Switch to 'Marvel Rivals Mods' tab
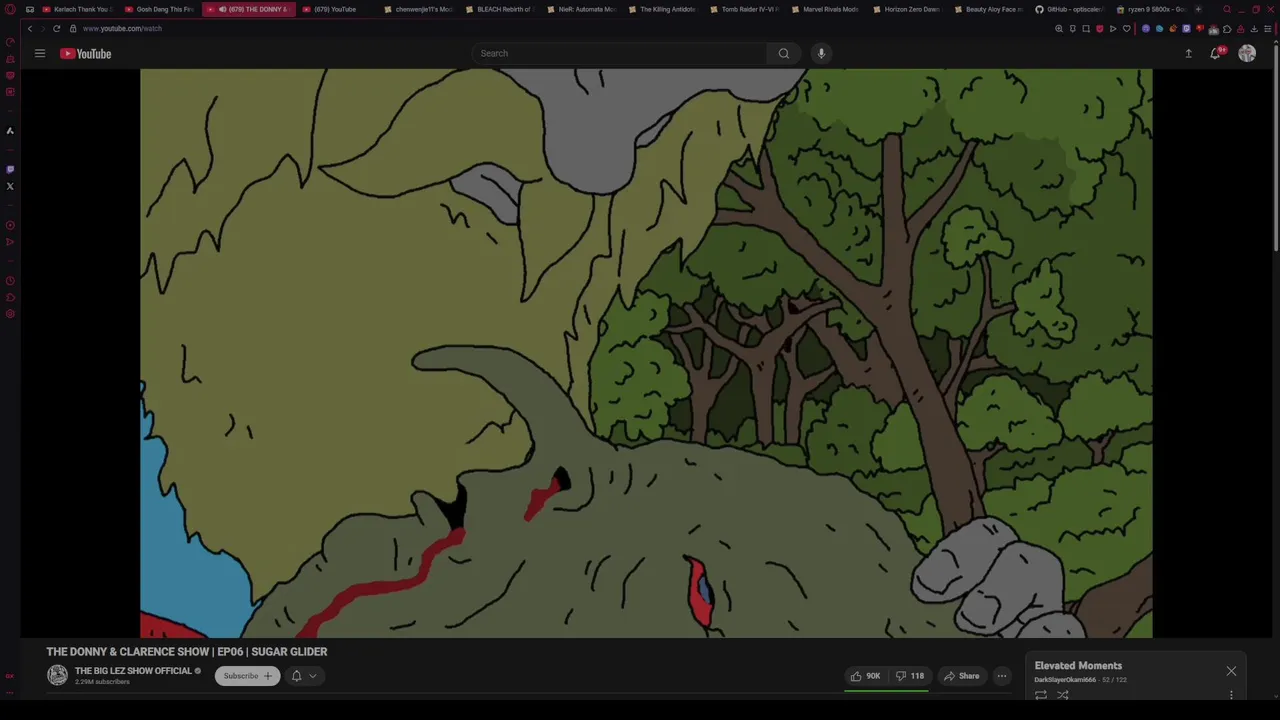 [828, 9]
